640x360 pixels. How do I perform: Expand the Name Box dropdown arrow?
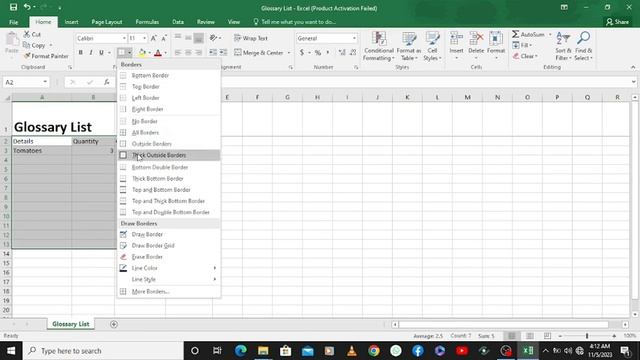click(45, 82)
